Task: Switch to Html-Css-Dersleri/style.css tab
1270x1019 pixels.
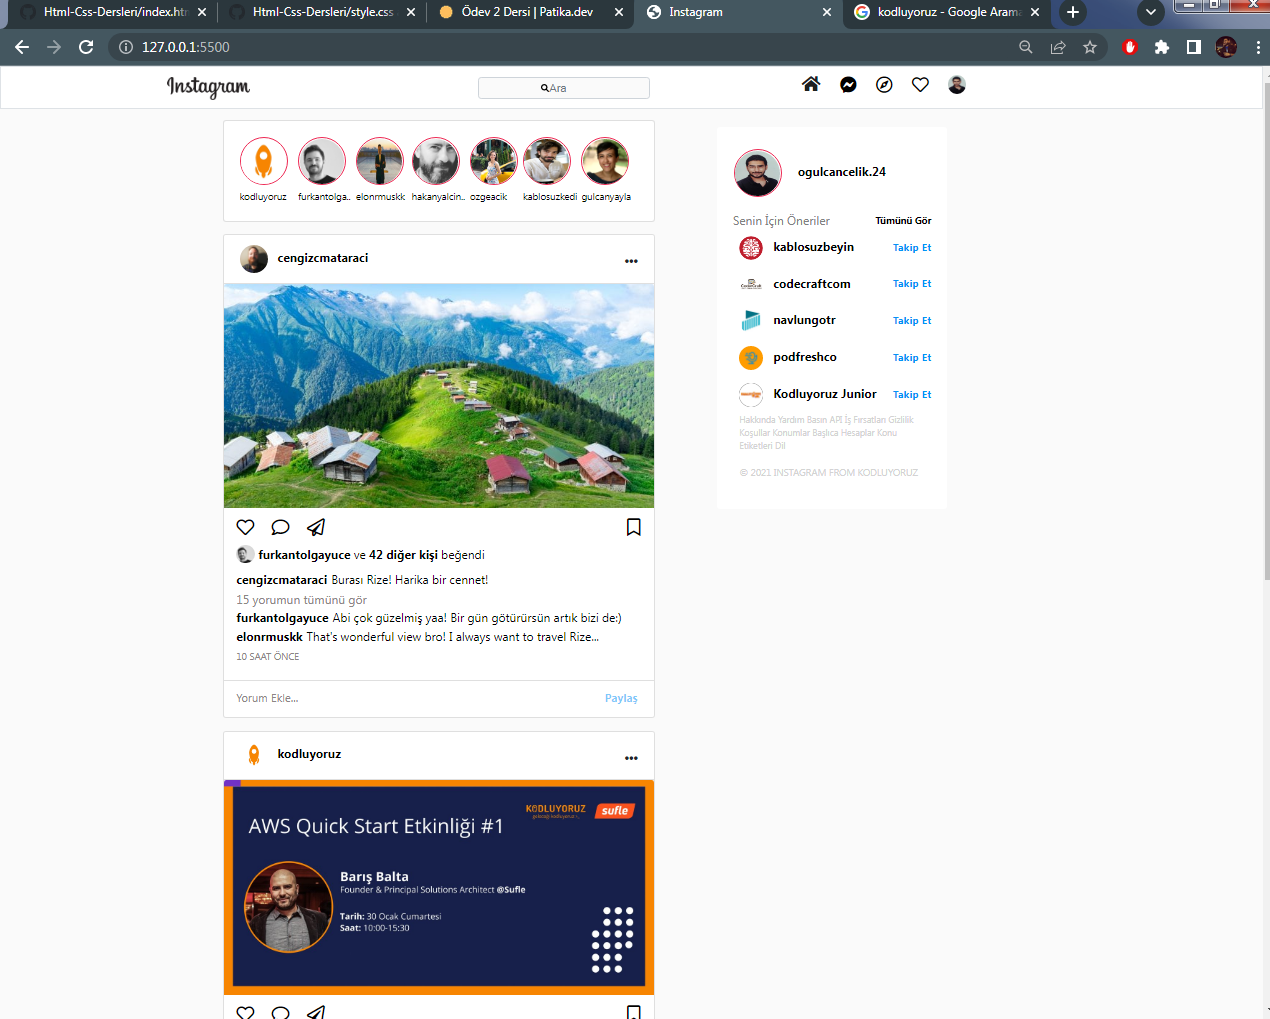Action: (x=320, y=12)
